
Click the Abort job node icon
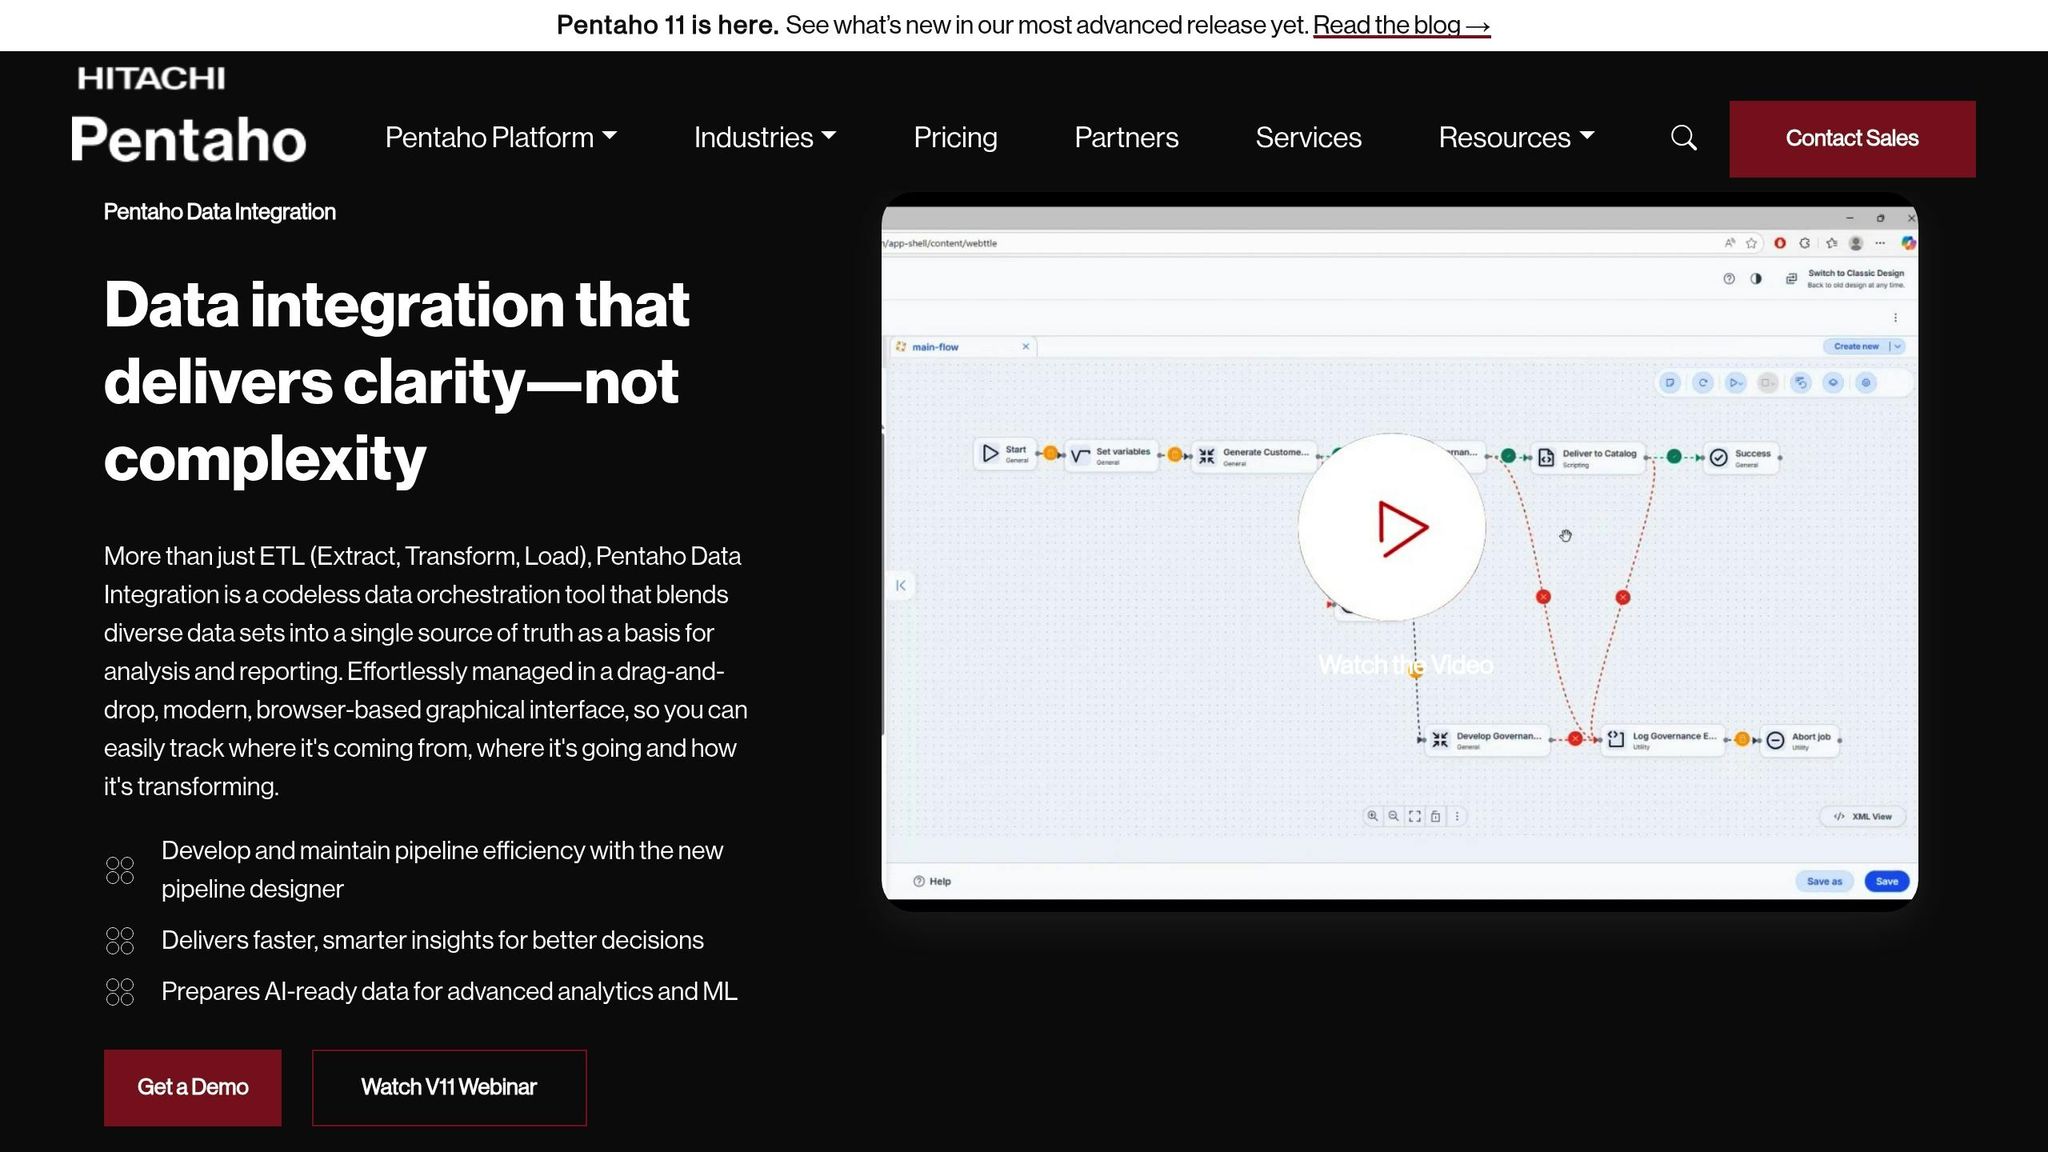pos(1775,740)
